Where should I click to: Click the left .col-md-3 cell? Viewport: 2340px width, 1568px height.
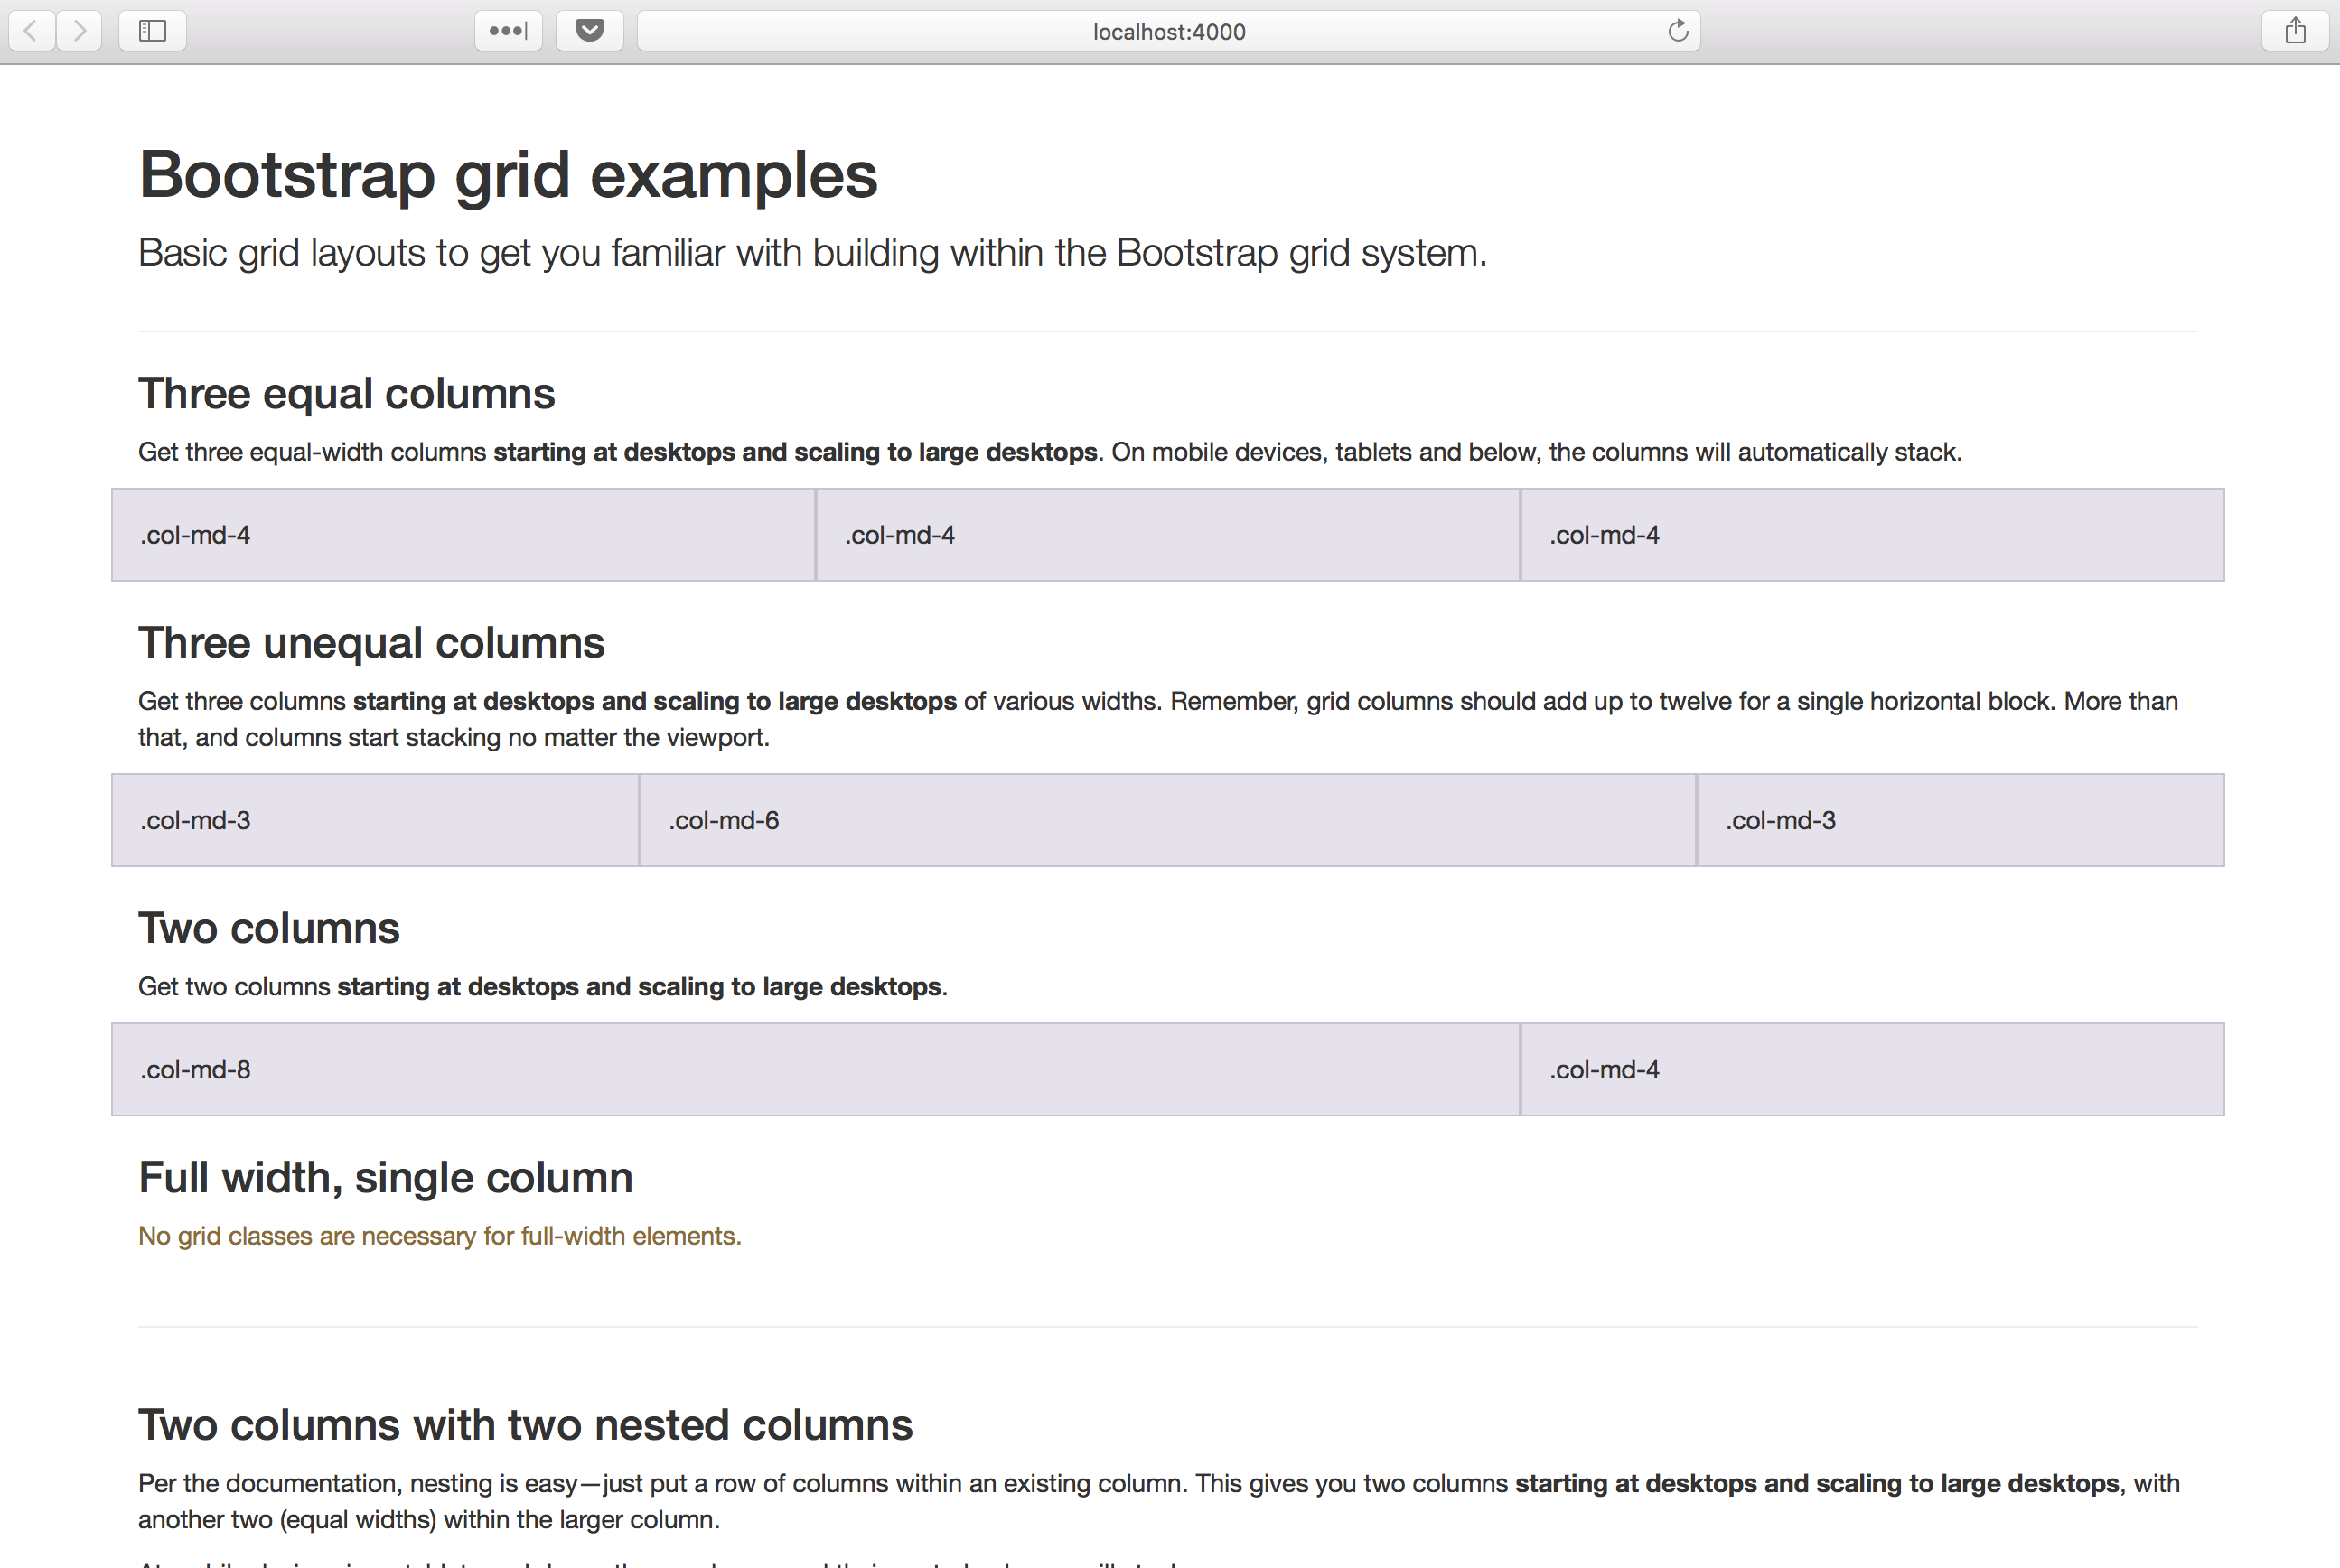click(x=375, y=820)
